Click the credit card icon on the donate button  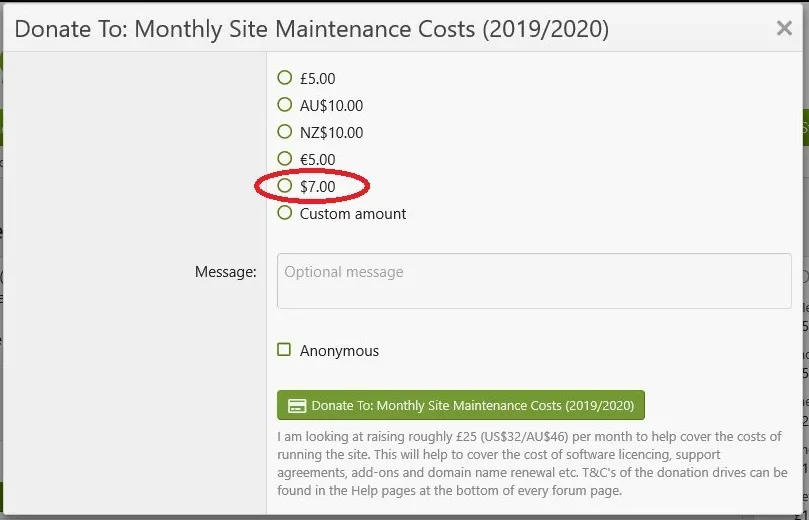pos(297,406)
